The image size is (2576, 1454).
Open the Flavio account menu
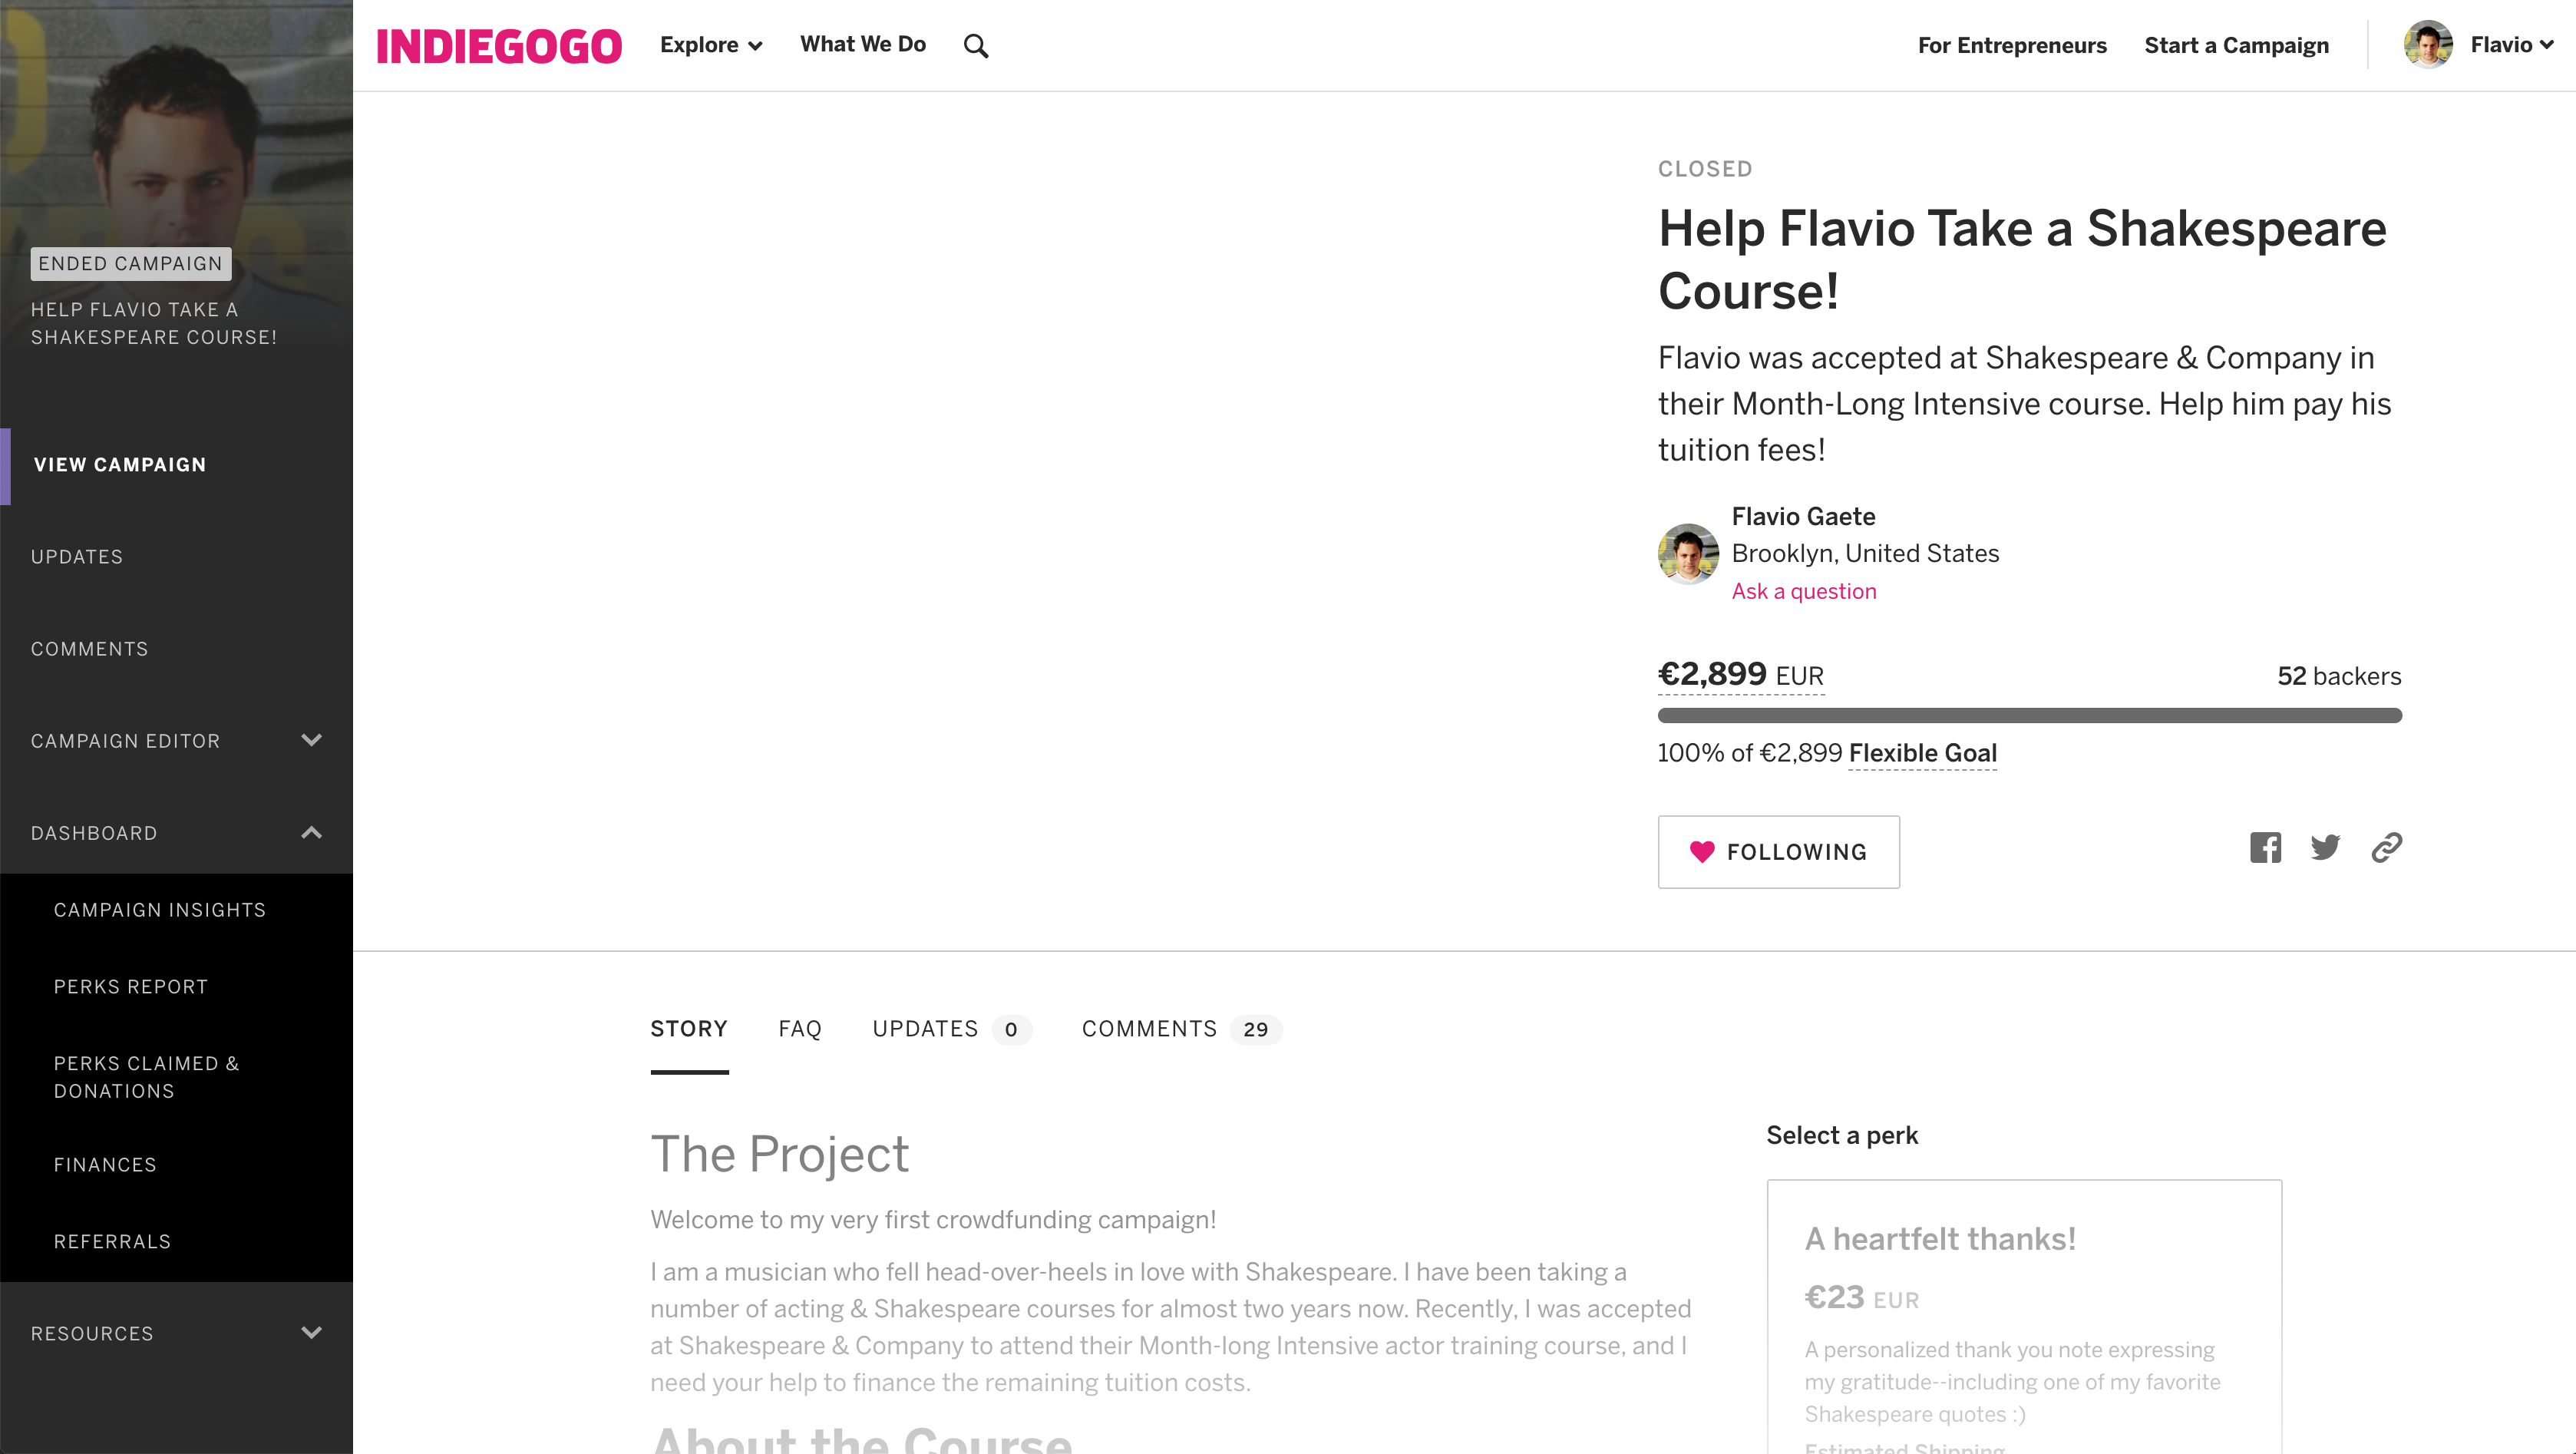point(2511,45)
